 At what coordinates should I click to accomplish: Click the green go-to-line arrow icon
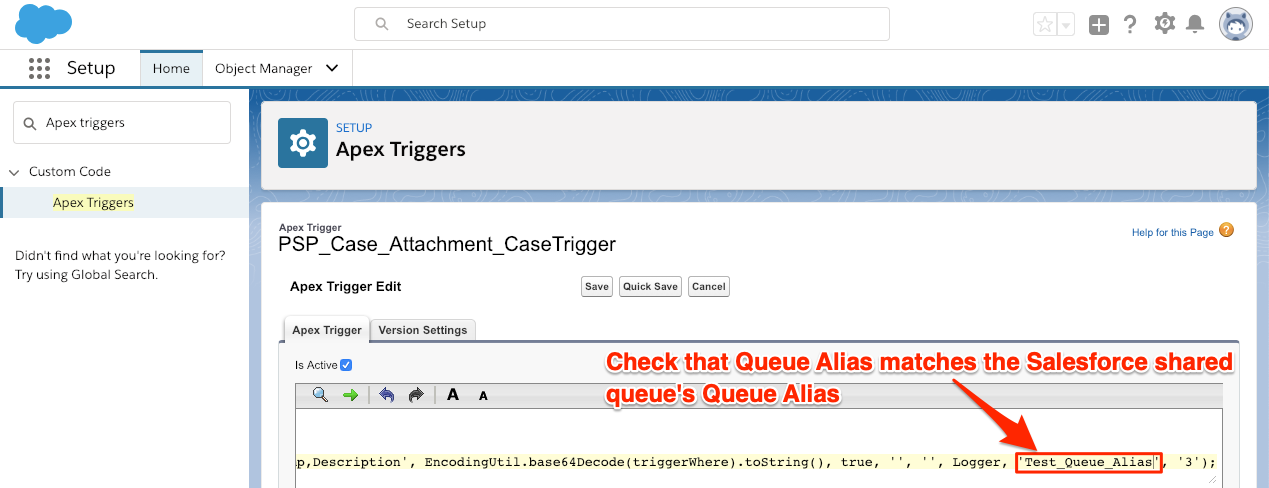(x=350, y=395)
